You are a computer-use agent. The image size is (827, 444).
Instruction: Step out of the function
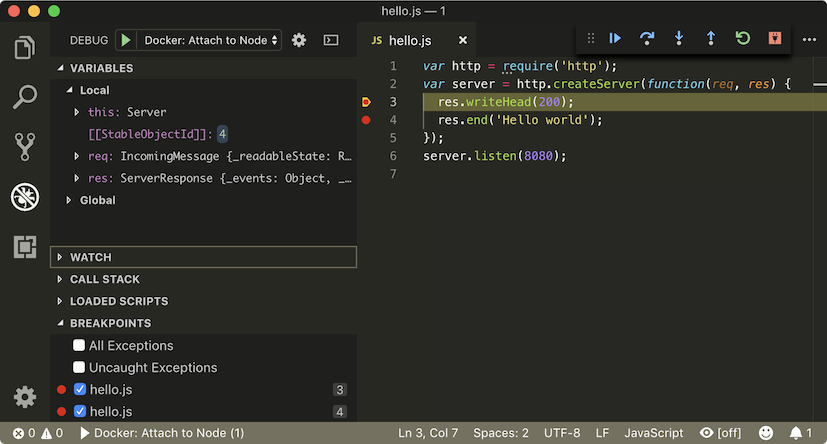710,38
